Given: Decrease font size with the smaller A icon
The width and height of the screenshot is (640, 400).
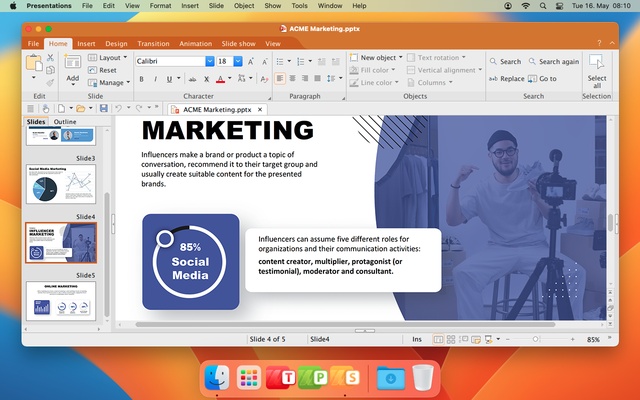Looking at the screenshot, I should click(x=264, y=62).
